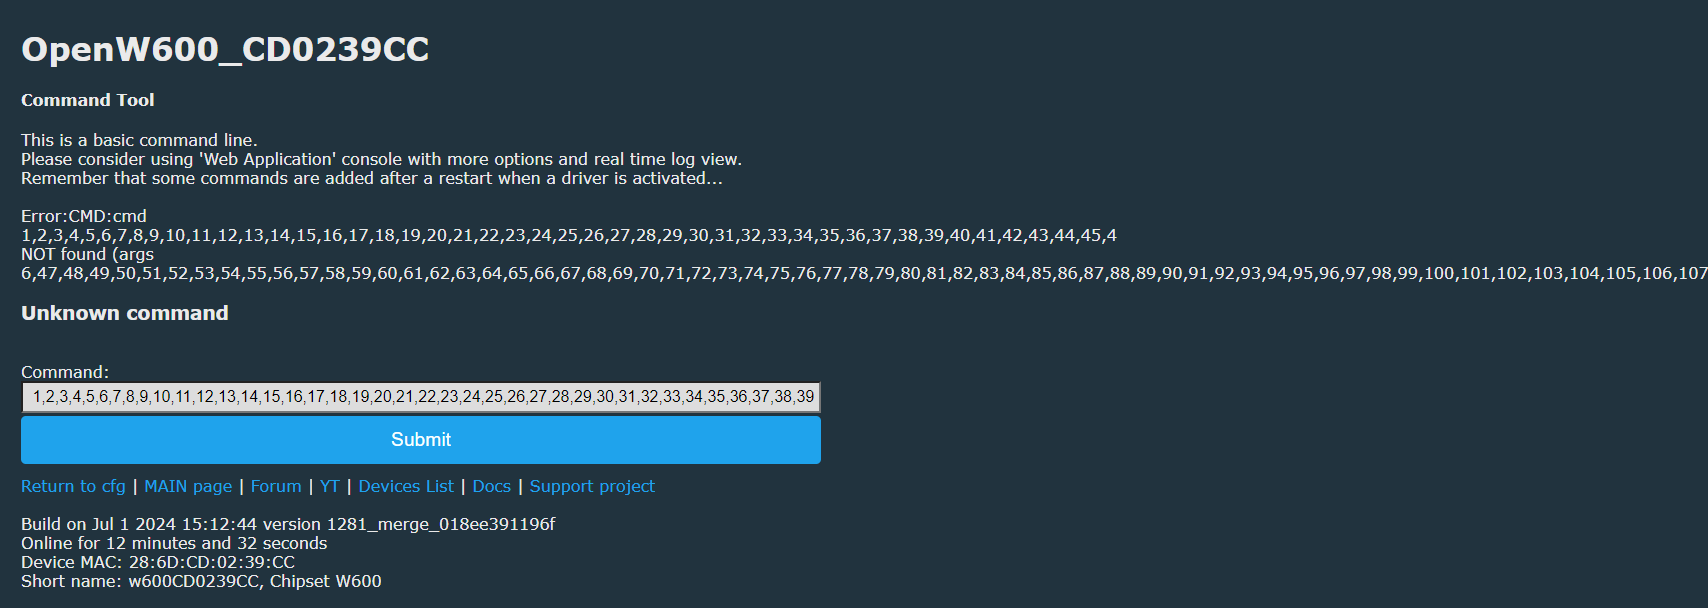Click the Unknown command heading
This screenshot has height=608, width=1708.
[125, 313]
